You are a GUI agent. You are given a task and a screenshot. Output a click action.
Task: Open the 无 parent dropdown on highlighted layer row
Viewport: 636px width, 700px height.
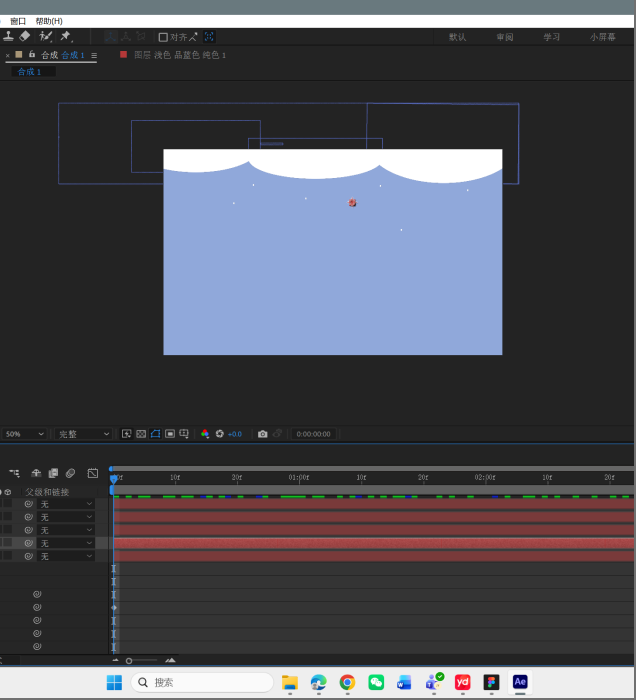(x=66, y=543)
